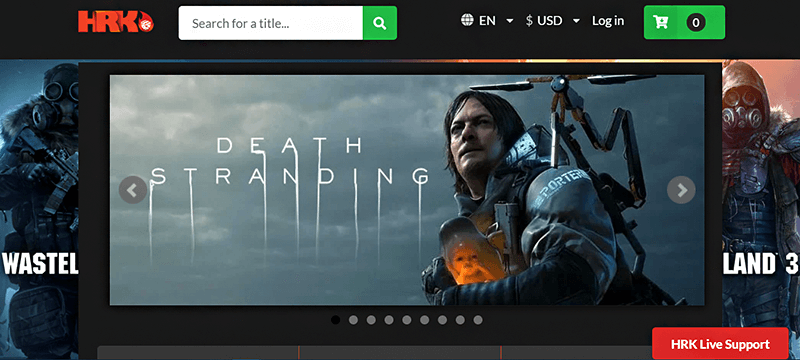Advance carousel with right arrow
The width and height of the screenshot is (800, 360).
[681, 190]
